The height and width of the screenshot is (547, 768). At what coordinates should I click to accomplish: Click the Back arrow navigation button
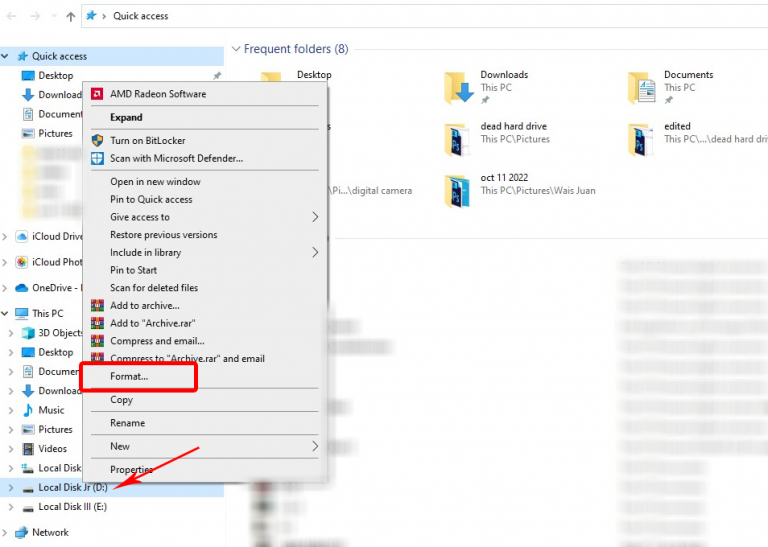12,16
